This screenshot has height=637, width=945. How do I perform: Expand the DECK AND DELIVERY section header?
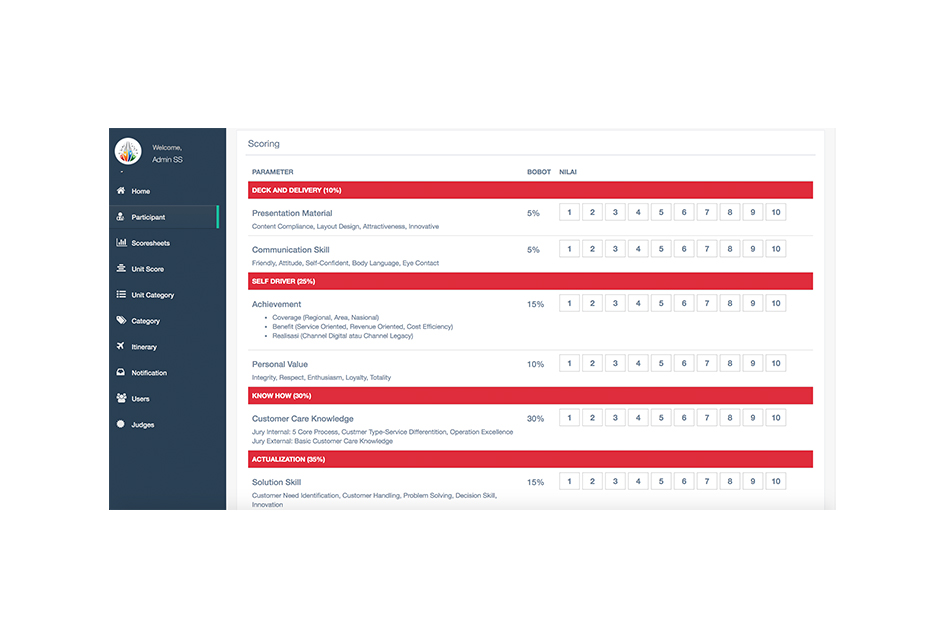coord(530,190)
